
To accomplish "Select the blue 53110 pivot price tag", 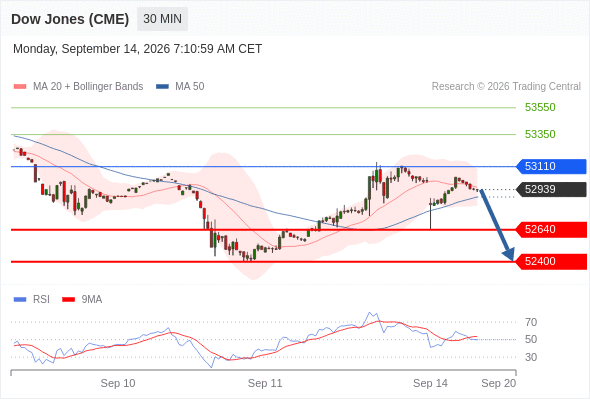I will pyautogui.click(x=551, y=166).
